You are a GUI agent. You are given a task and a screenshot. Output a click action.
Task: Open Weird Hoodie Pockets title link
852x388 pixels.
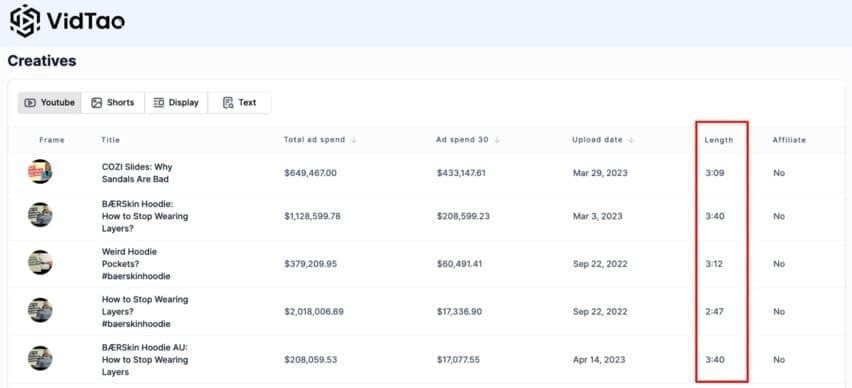point(136,264)
